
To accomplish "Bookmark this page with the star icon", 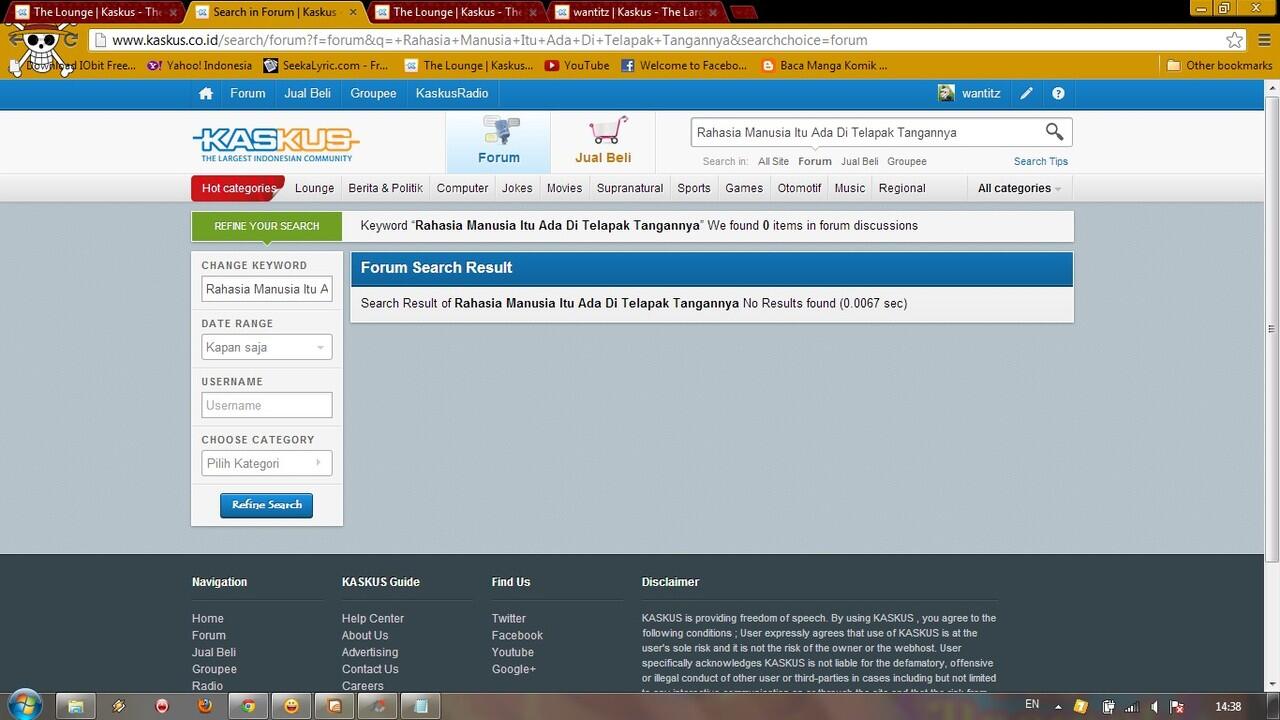I will (1235, 40).
